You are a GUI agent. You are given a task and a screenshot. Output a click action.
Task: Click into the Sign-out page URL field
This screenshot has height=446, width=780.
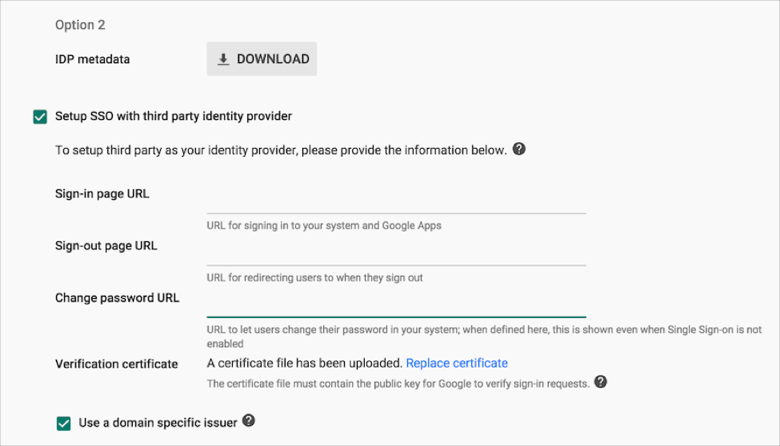pyautogui.click(x=396, y=254)
